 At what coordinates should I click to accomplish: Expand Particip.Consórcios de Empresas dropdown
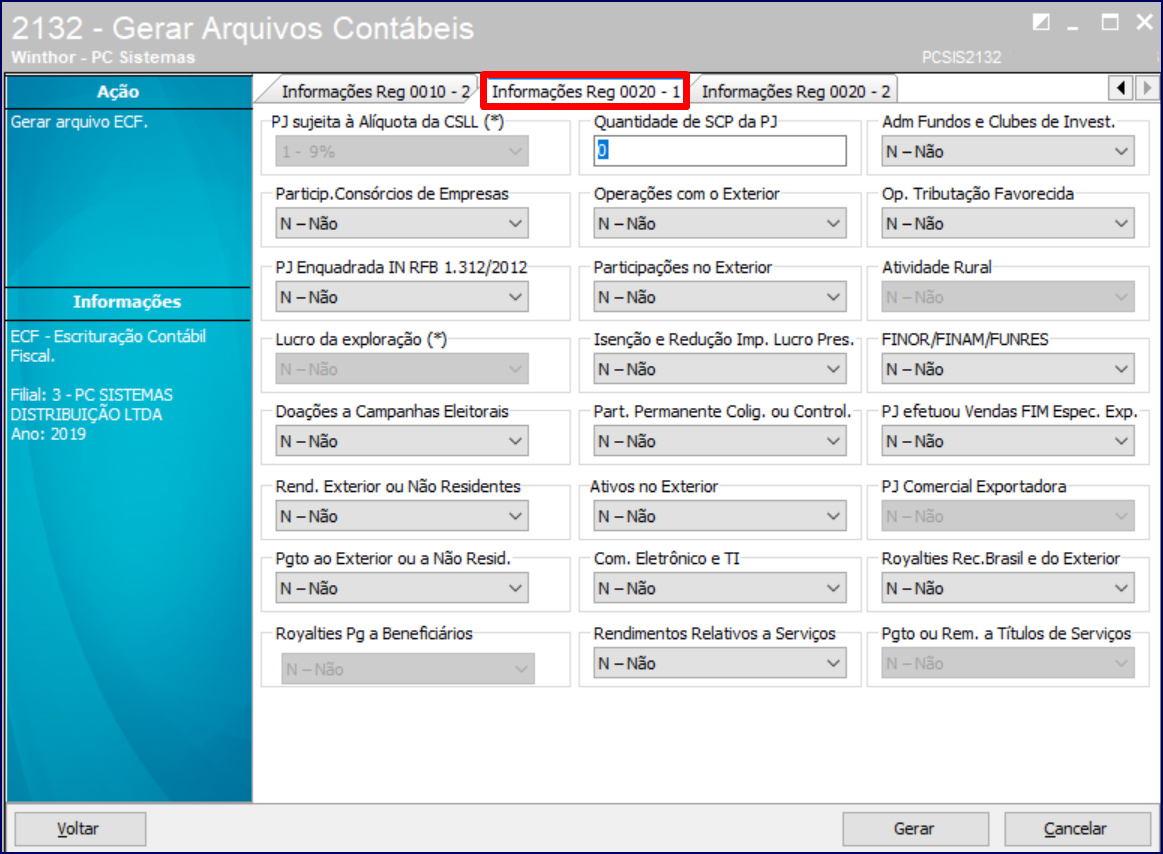[x=402, y=223]
